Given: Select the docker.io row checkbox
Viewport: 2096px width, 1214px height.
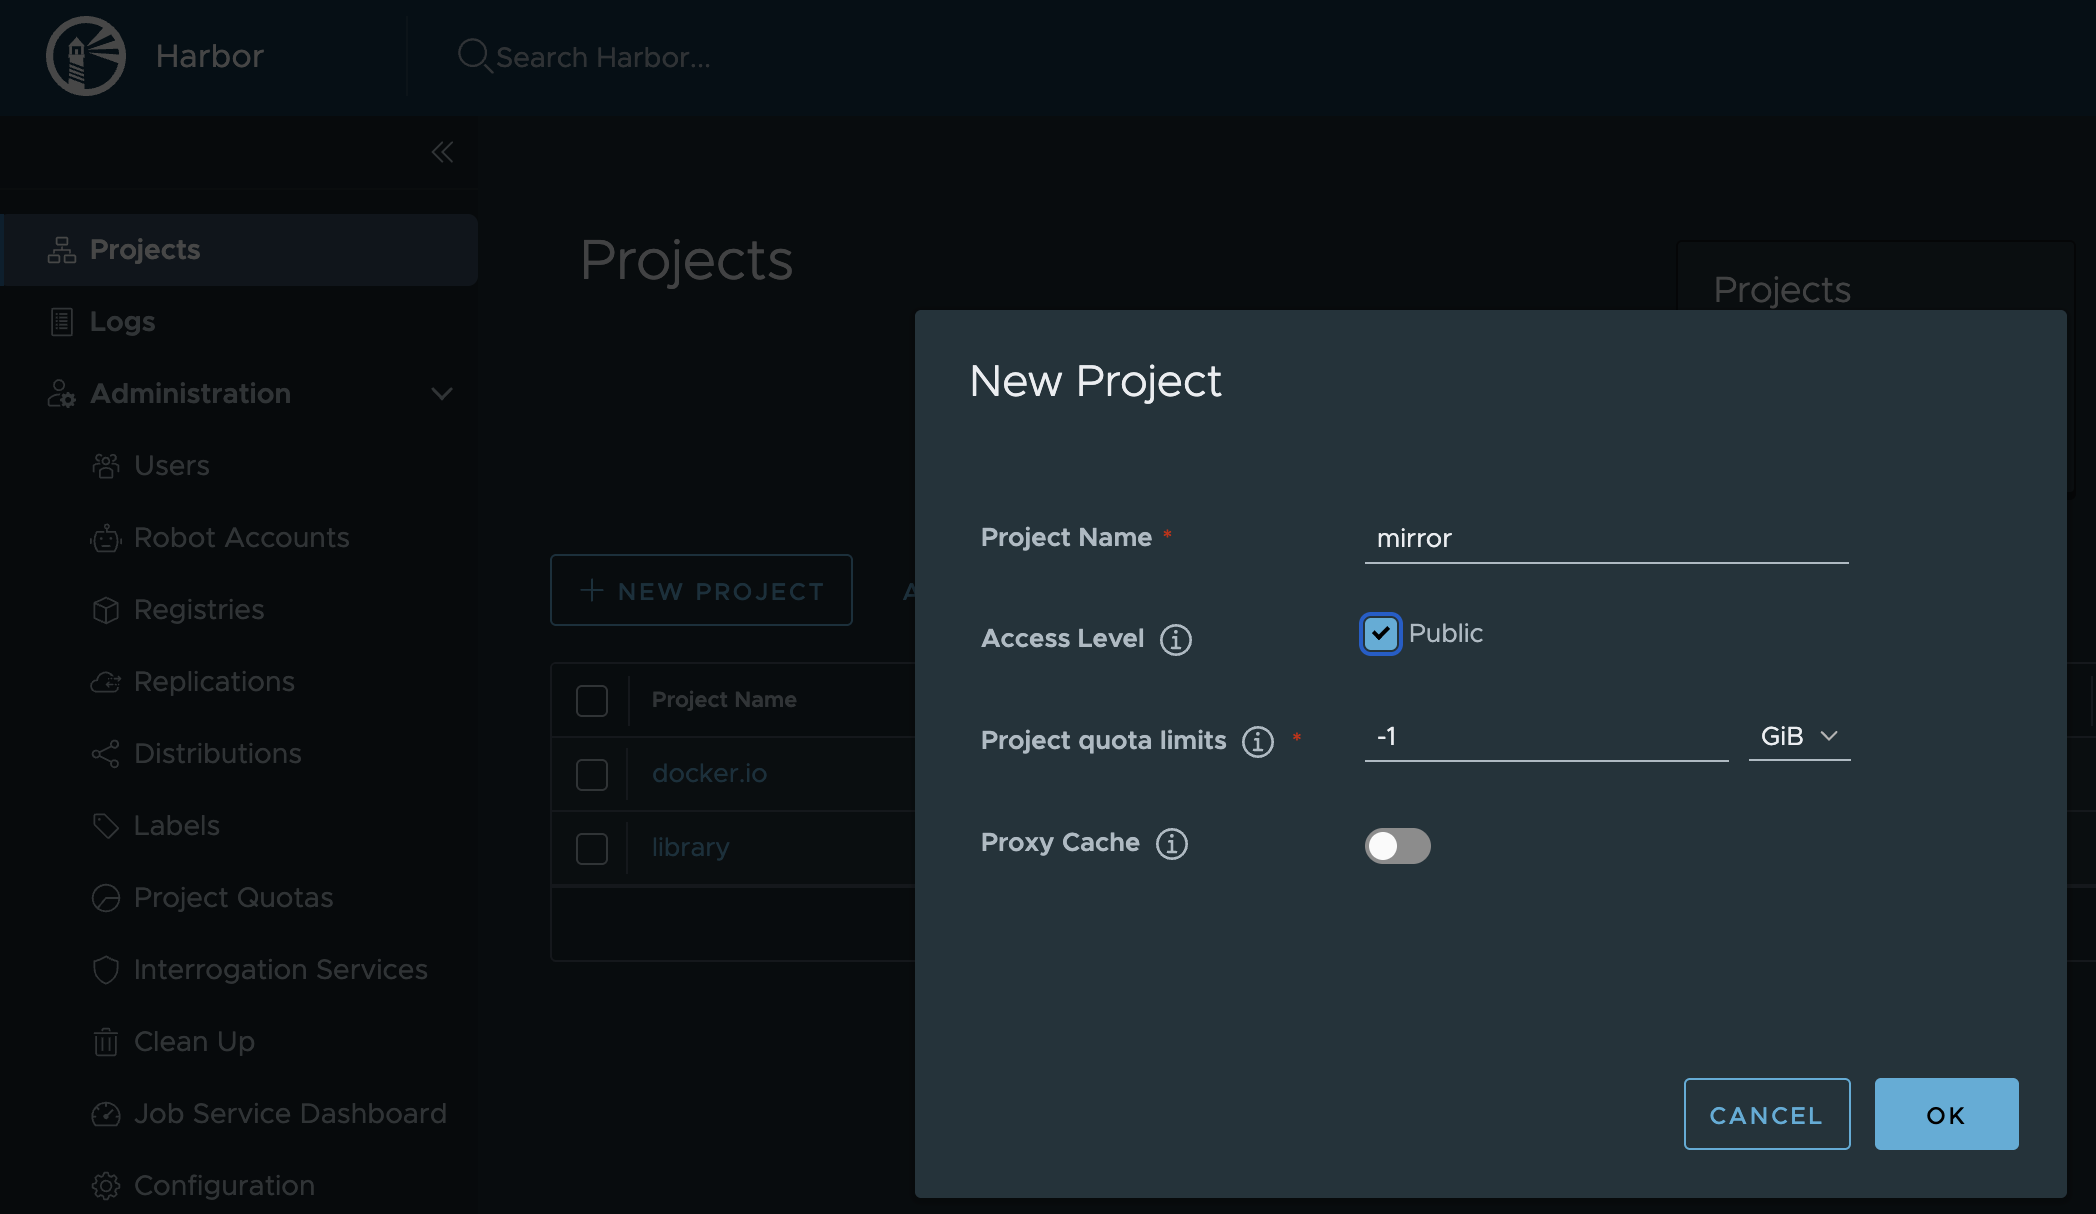Looking at the screenshot, I should pyautogui.click(x=592, y=774).
